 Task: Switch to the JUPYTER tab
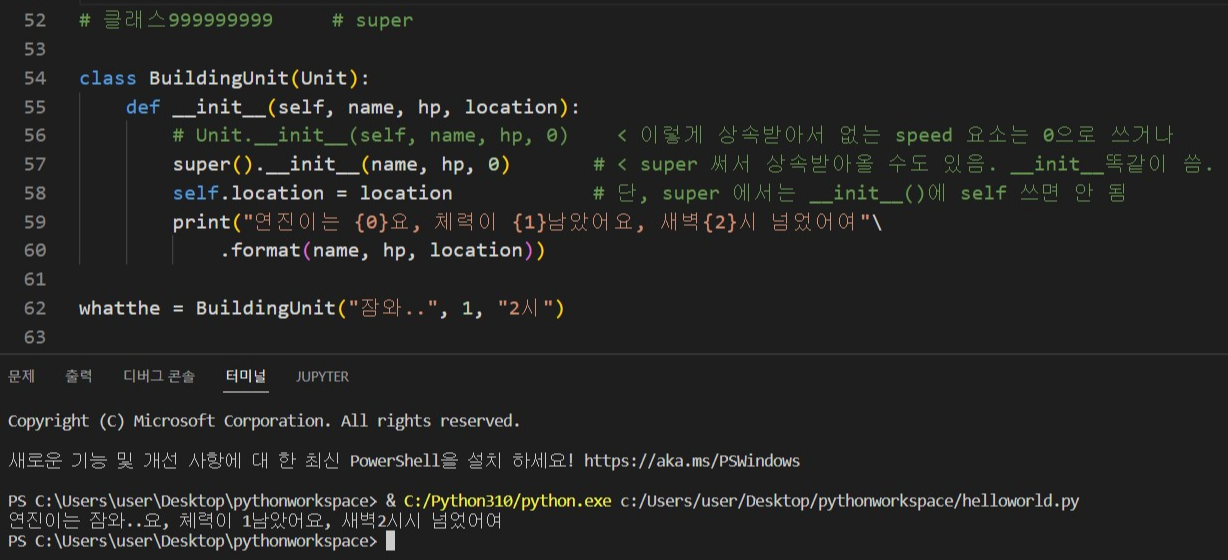pyautogui.click(x=323, y=377)
